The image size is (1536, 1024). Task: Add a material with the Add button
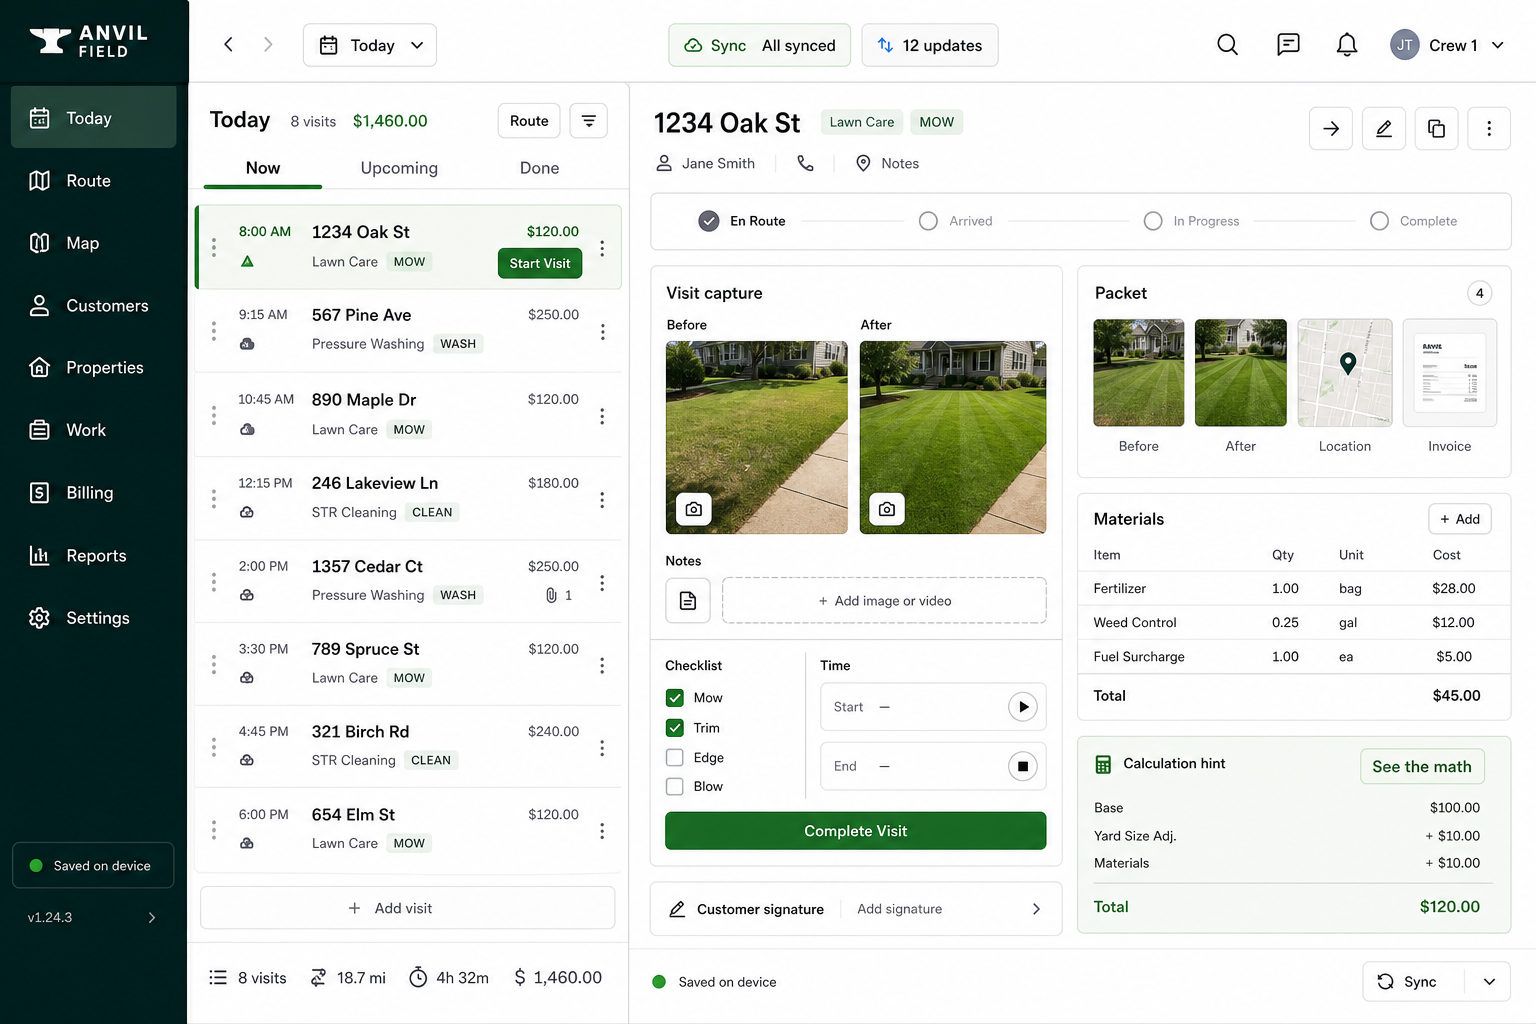click(x=1460, y=519)
